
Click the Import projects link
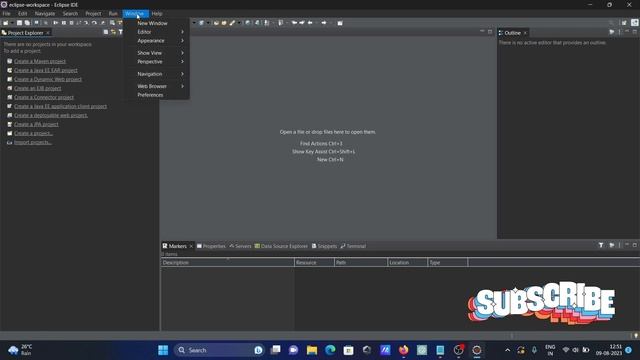33,142
